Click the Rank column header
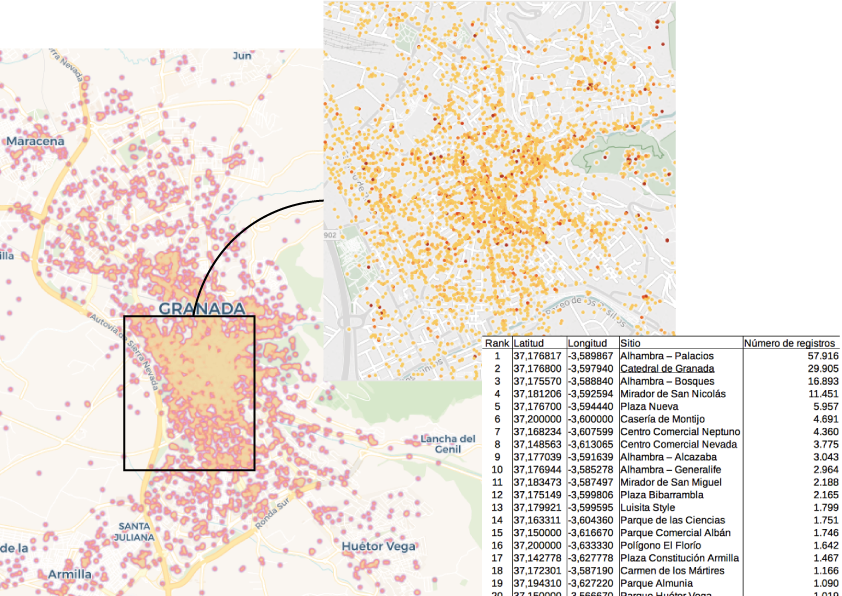Viewport: 842px width, 596px height. [496, 343]
